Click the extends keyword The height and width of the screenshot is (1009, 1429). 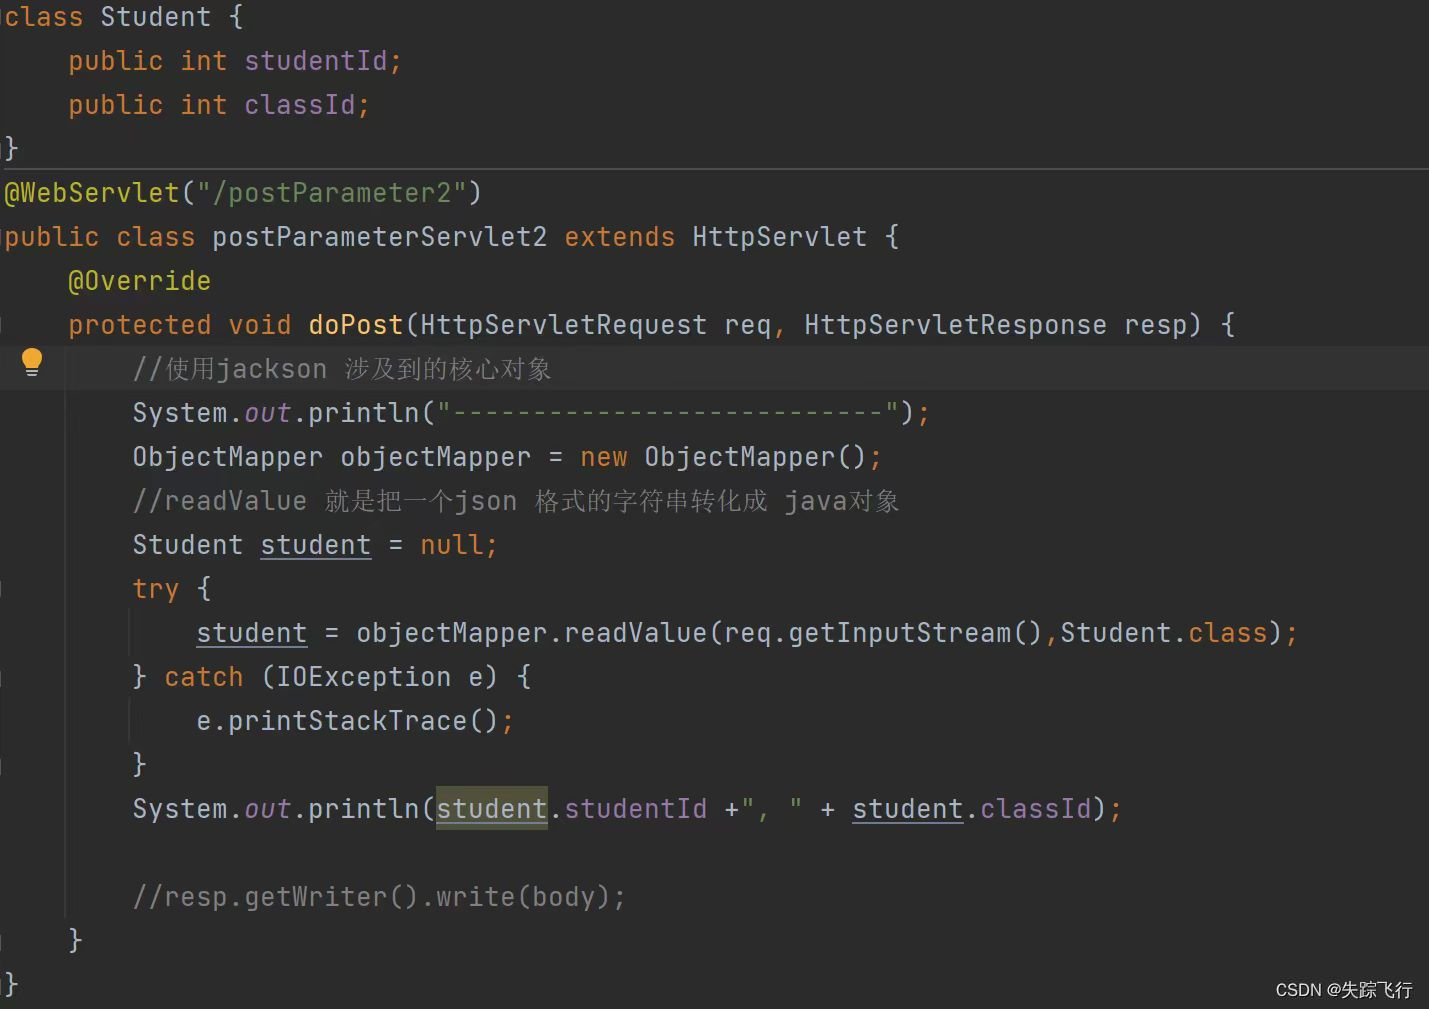coord(620,237)
